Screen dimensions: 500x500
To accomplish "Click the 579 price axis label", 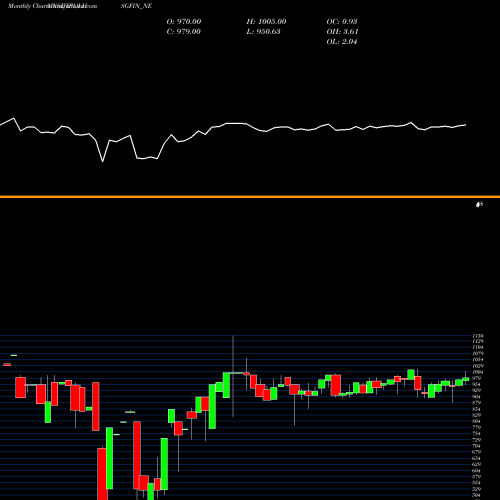I will [477, 477].
